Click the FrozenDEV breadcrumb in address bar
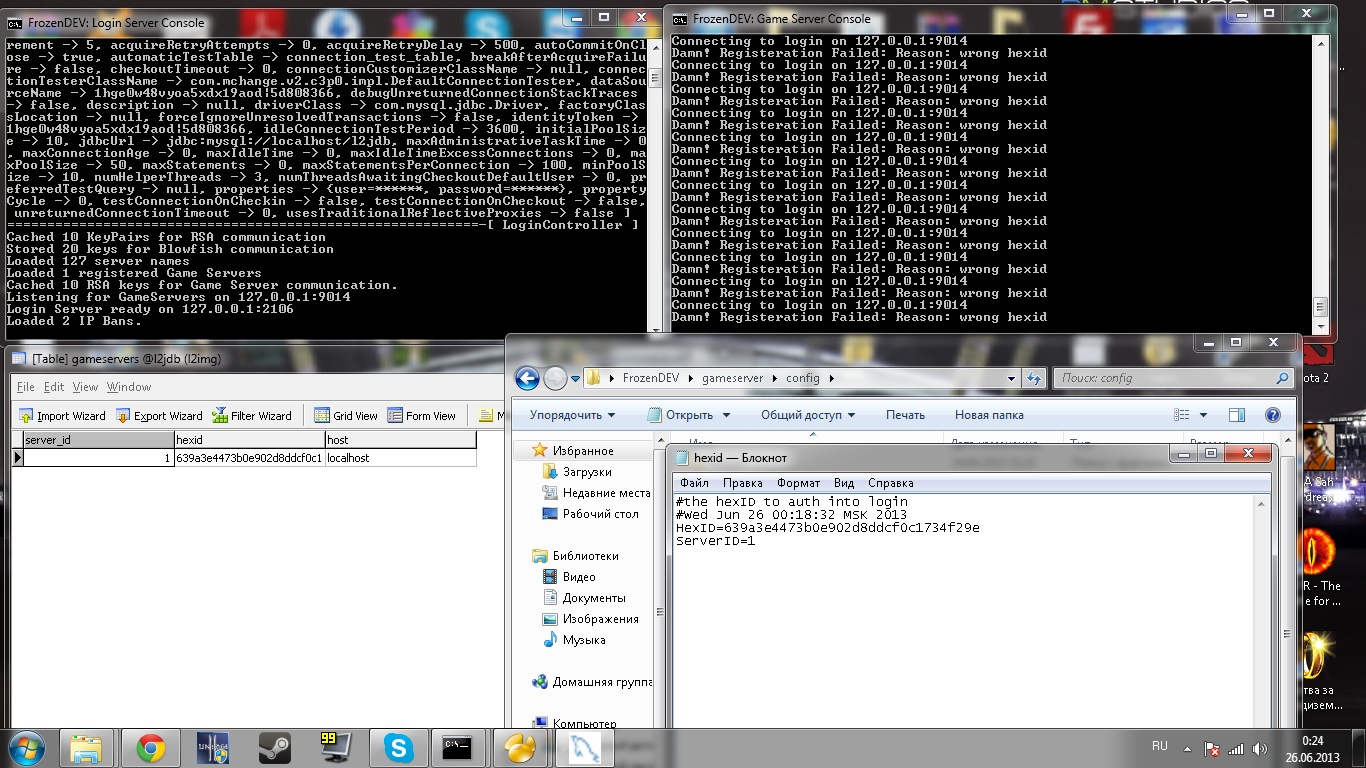 (x=650, y=378)
